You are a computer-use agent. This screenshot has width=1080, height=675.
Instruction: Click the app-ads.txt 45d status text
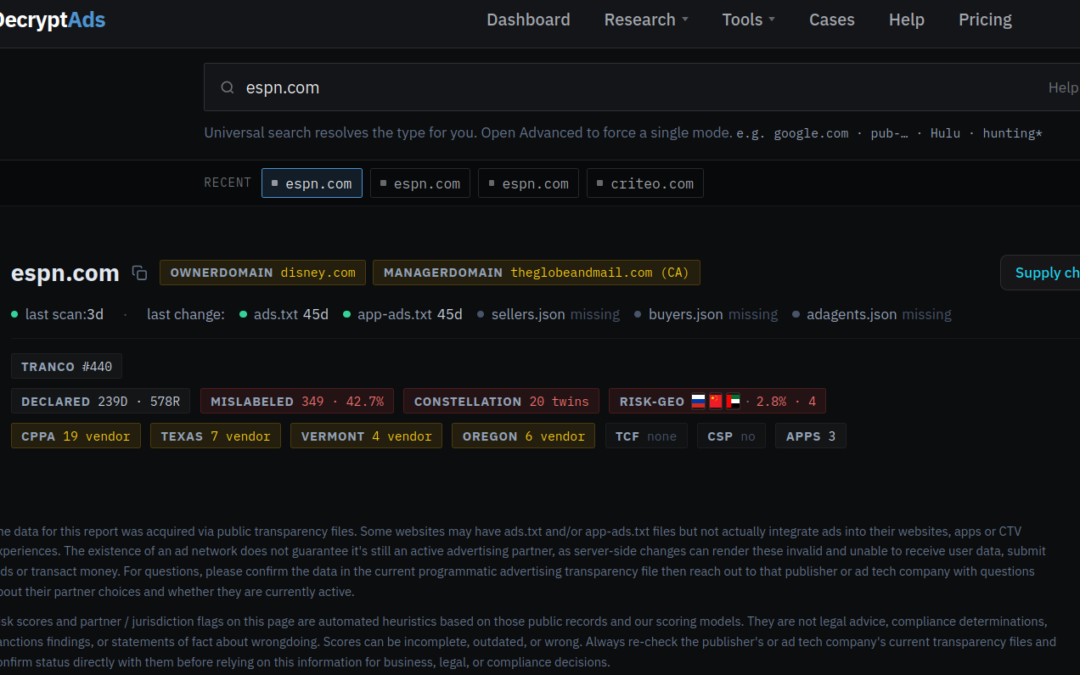[x=409, y=314]
